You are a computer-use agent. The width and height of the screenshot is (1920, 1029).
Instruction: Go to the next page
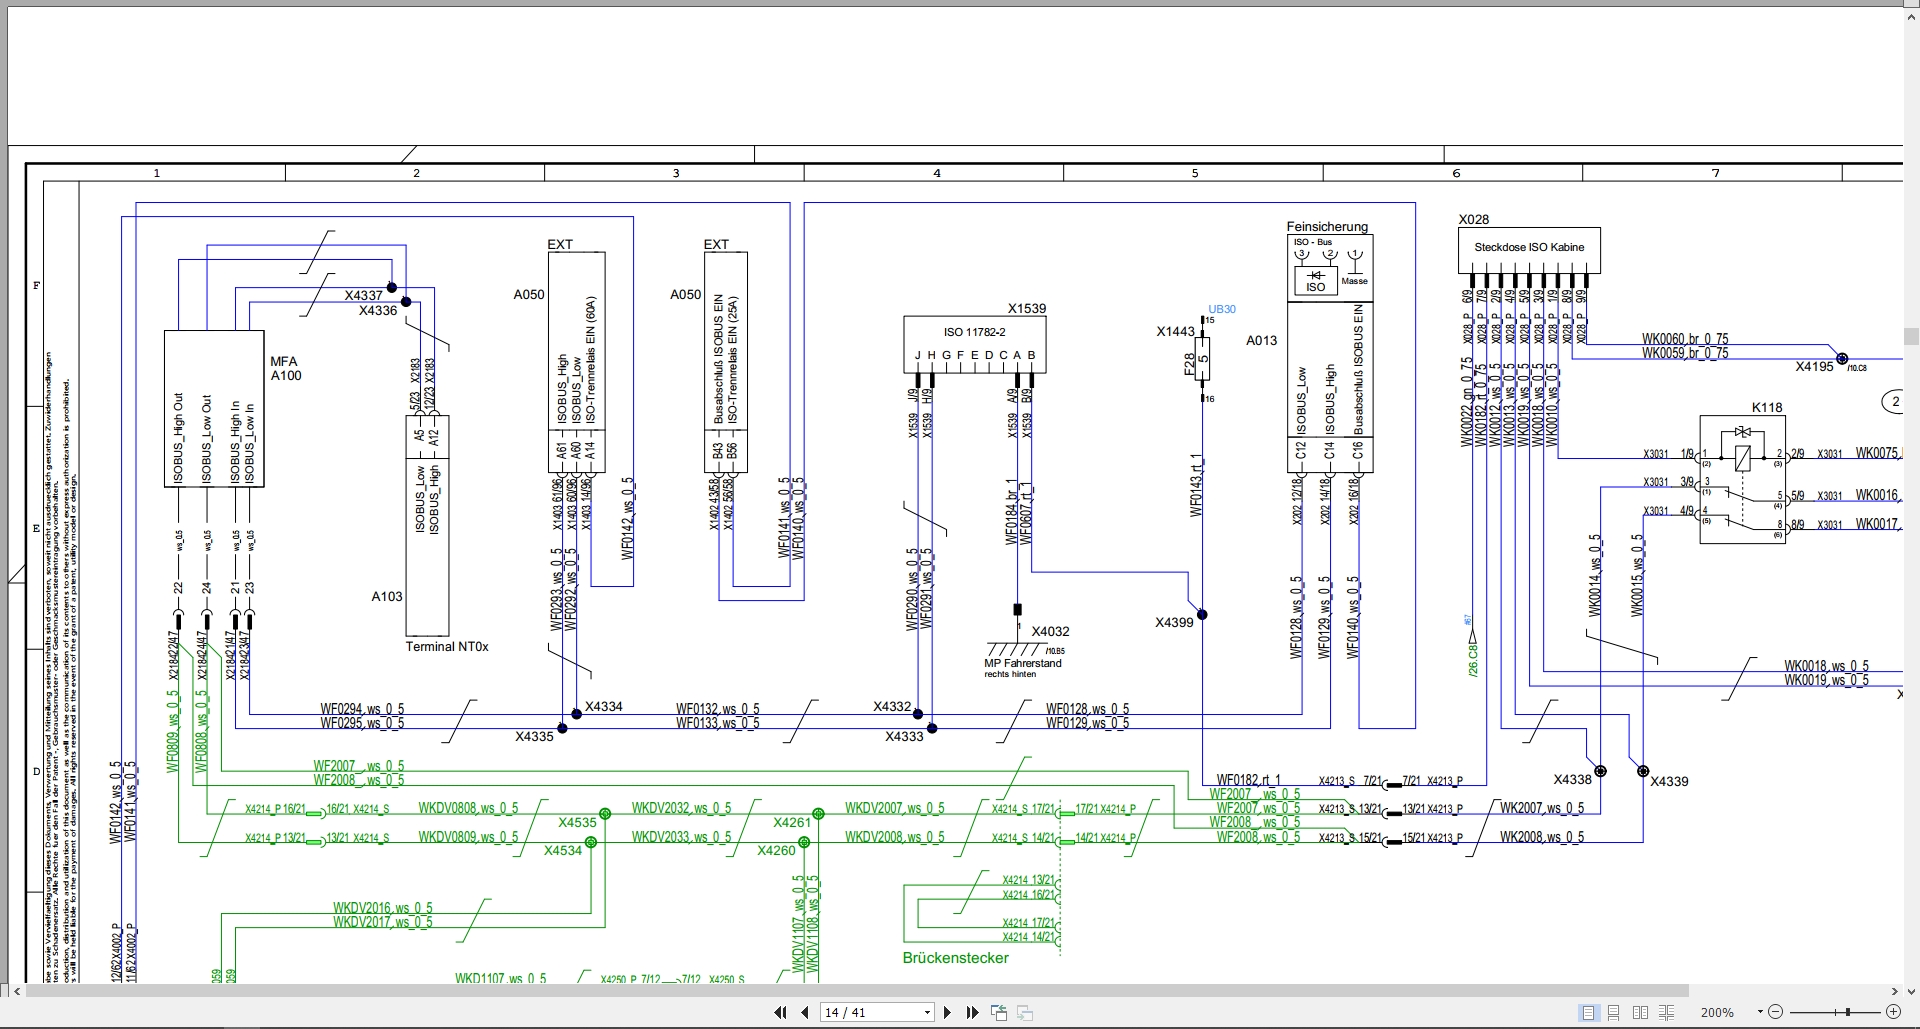[948, 1012]
